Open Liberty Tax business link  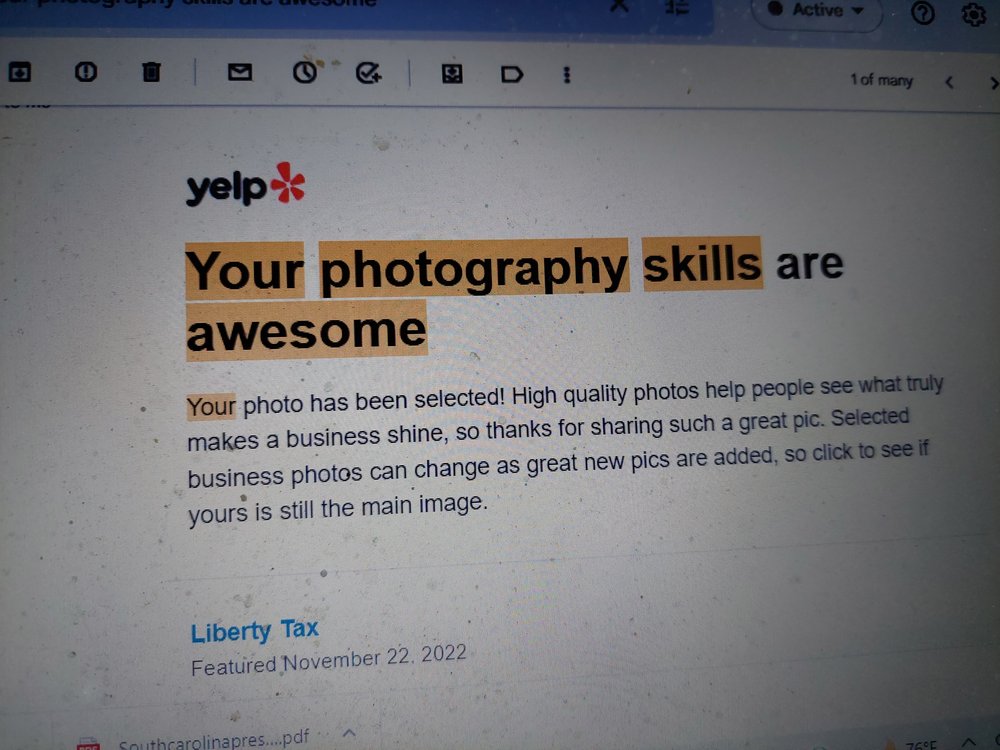(254, 631)
